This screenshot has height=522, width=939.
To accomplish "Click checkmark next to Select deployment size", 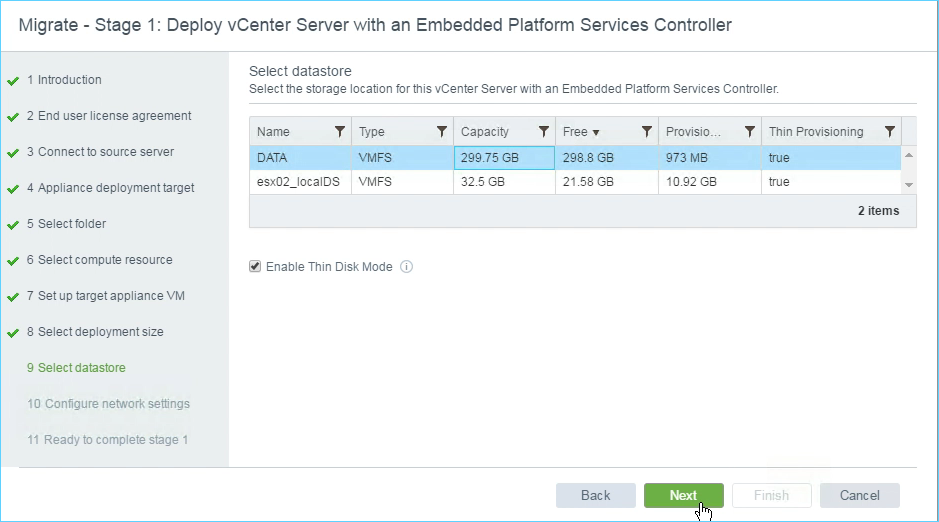I will click(x=13, y=332).
